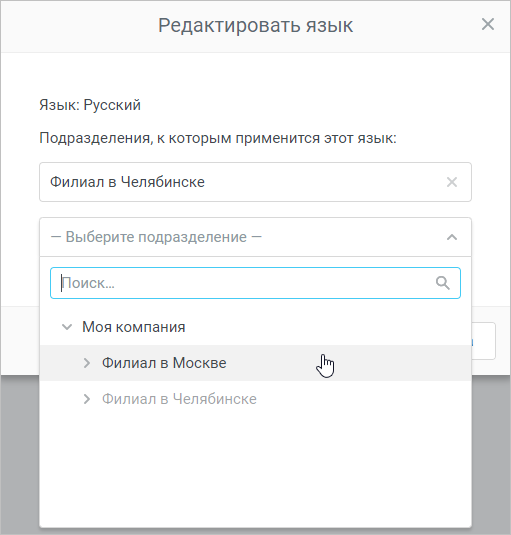Image resolution: width=511 pixels, height=535 pixels.
Task: Click the partially hidden button behind the dropdown
Action: (x=484, y=341)
